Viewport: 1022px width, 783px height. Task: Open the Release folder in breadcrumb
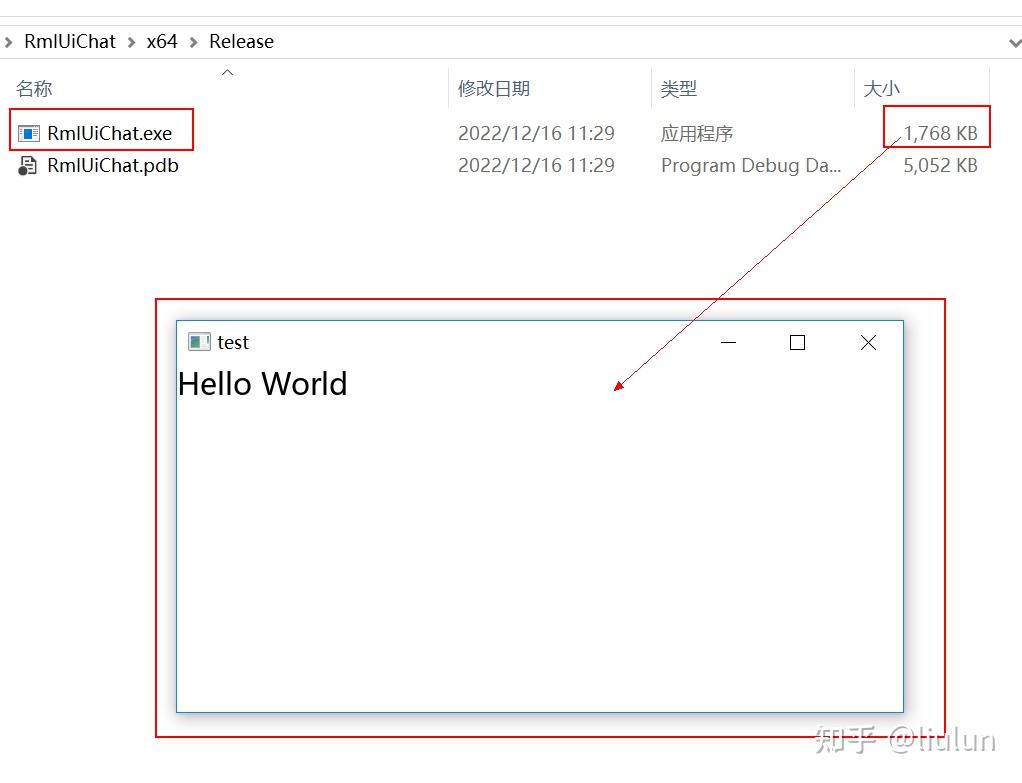click(x=241, y=42)
